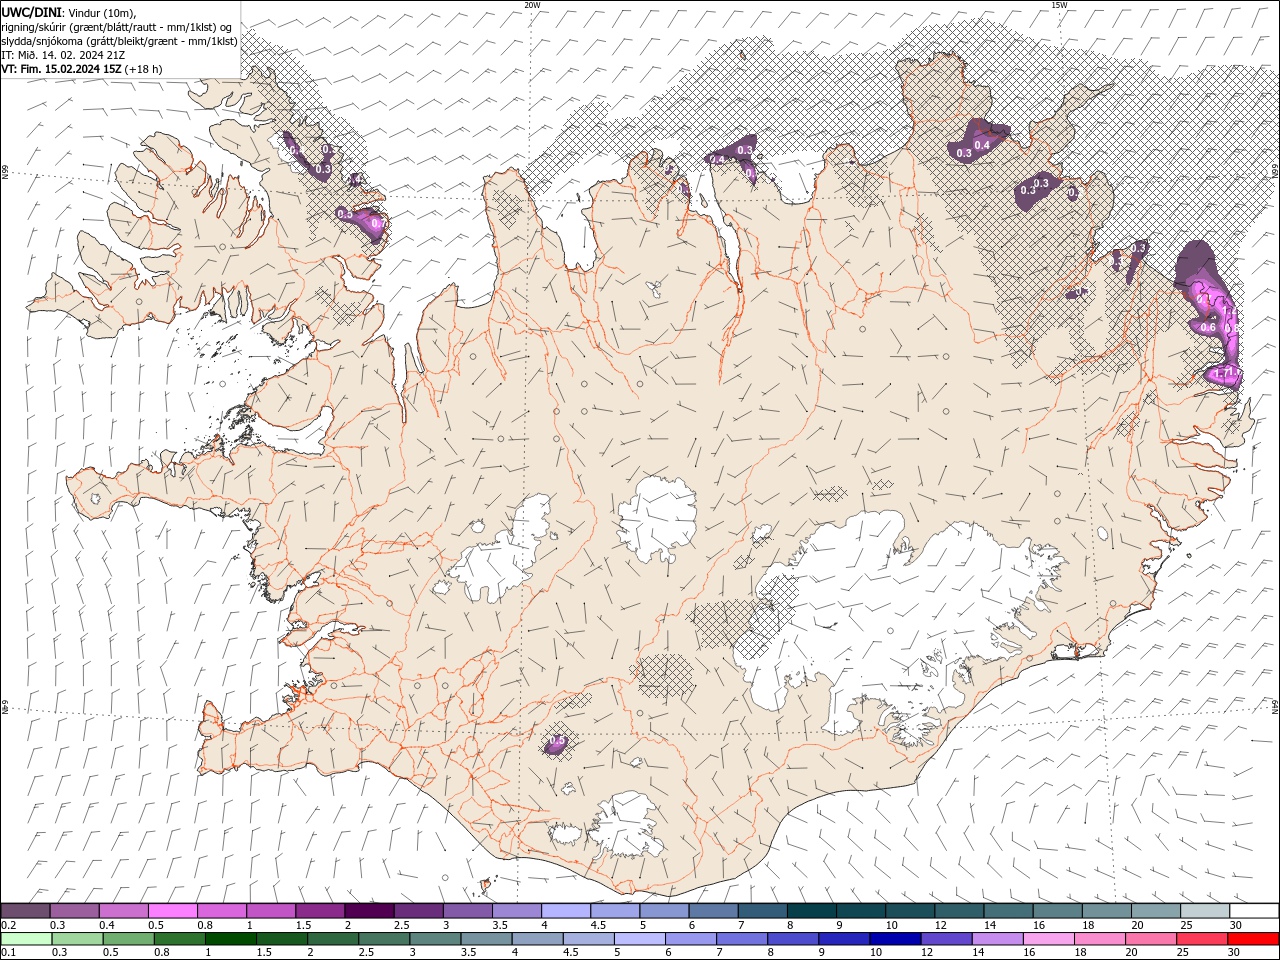Click the purple 12 swatch in lower legend row
The height and width of the screenshot is (960, 1280).
pos(945,939)
